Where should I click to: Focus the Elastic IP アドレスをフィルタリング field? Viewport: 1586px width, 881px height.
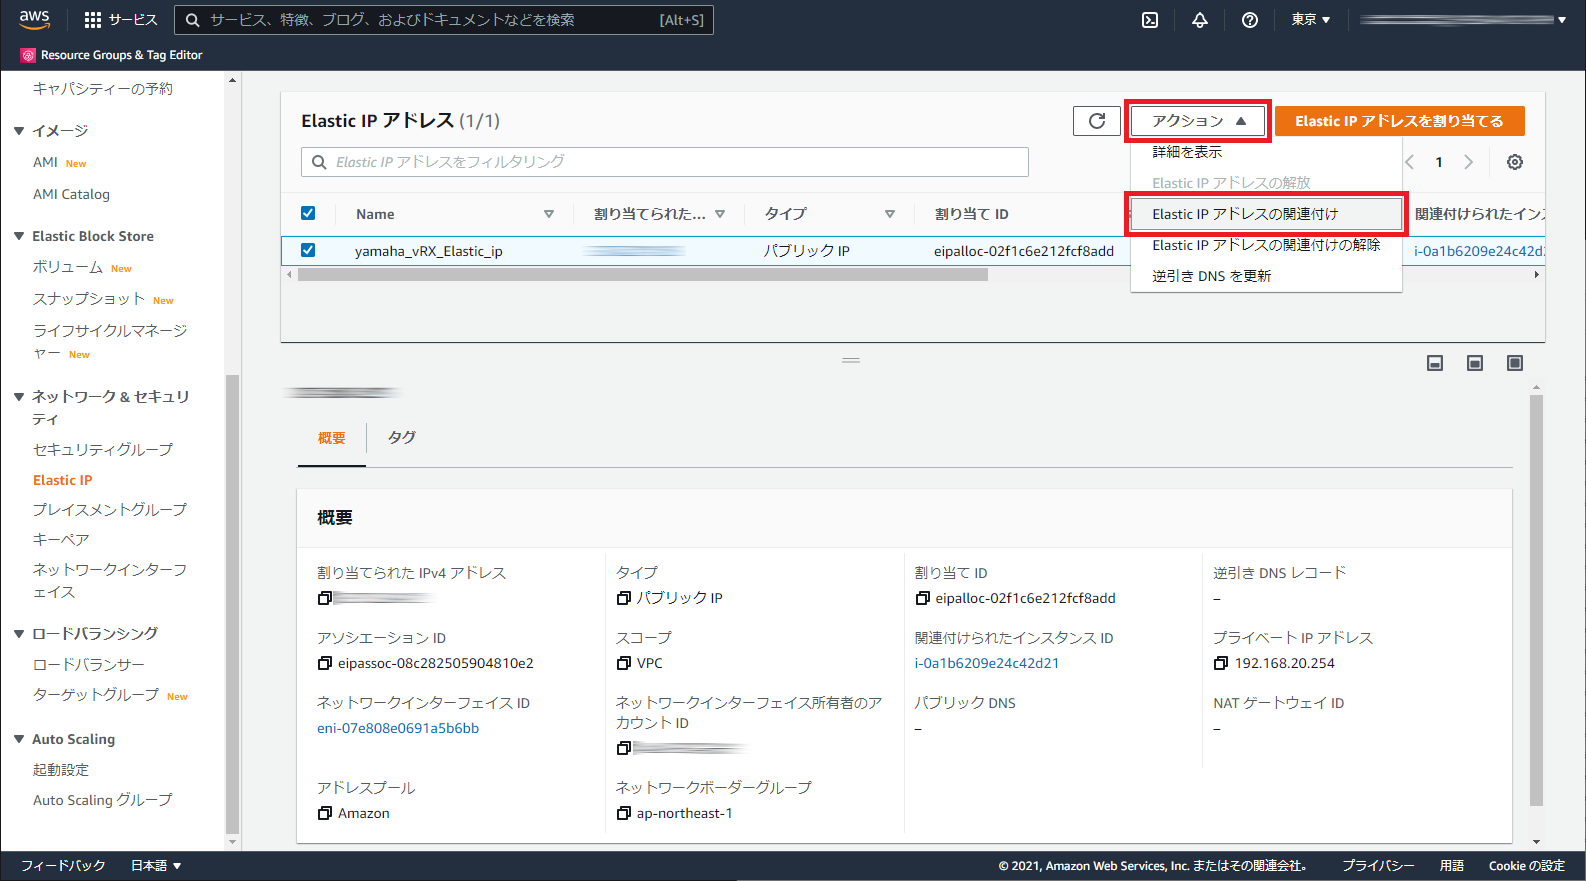coord(665,162)
